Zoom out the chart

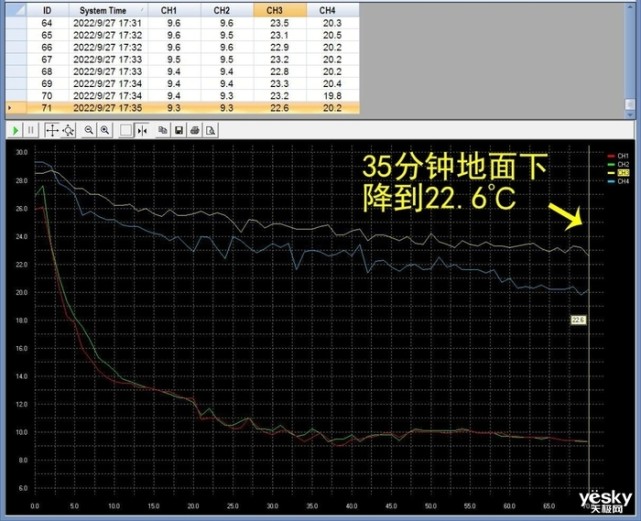[88, 130]
